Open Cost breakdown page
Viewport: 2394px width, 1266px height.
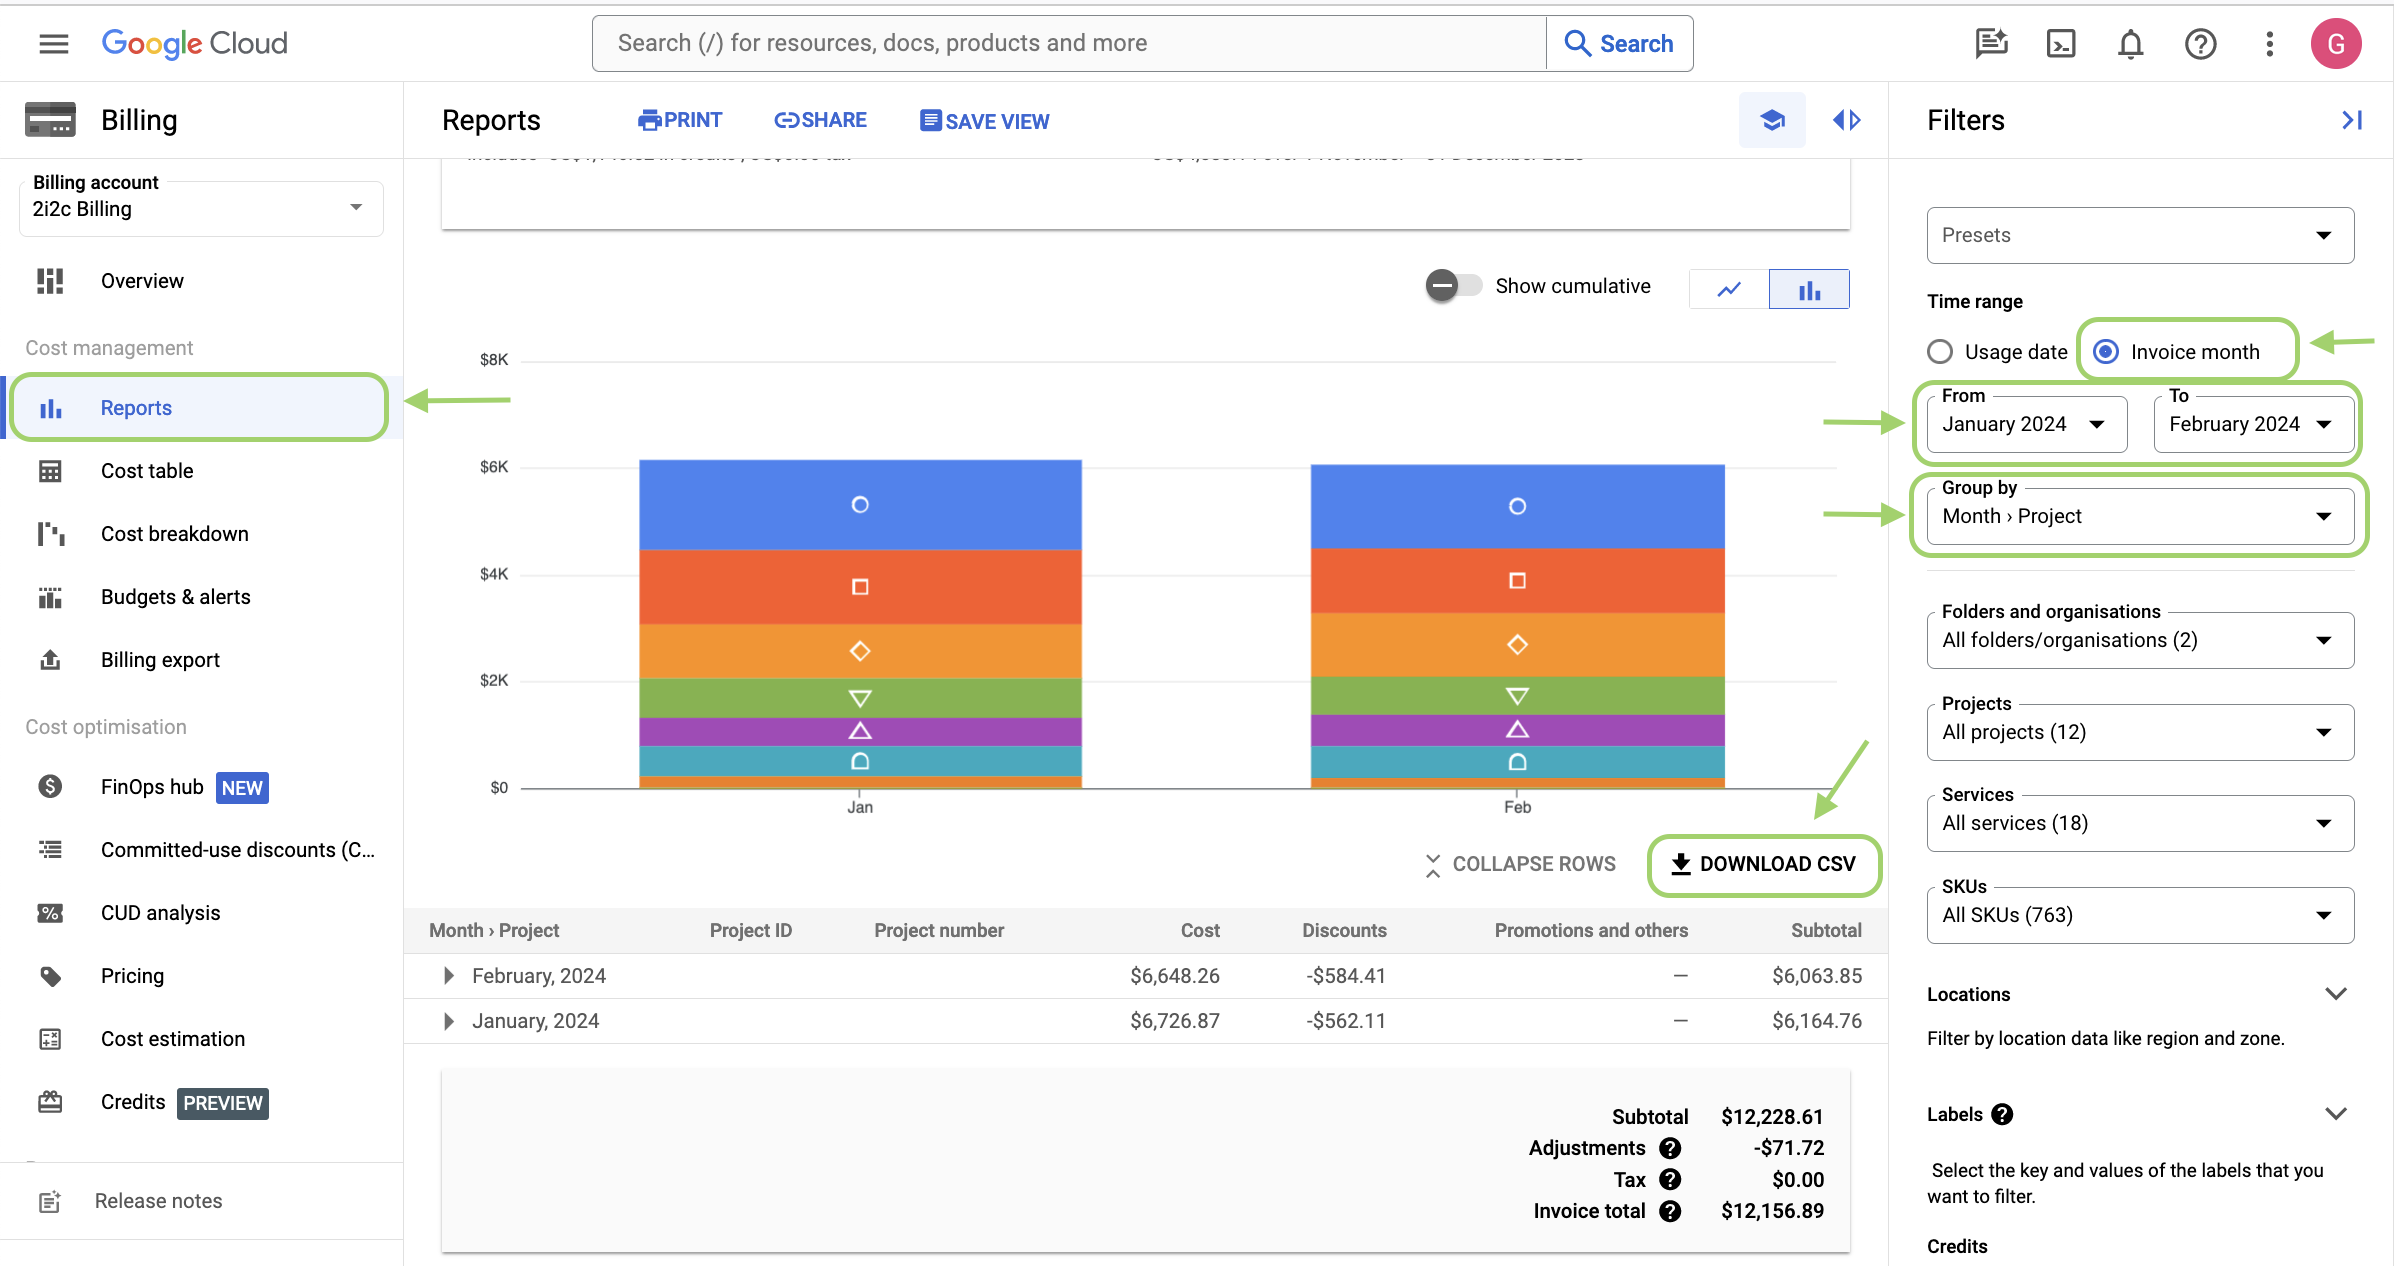pos(175,534)
